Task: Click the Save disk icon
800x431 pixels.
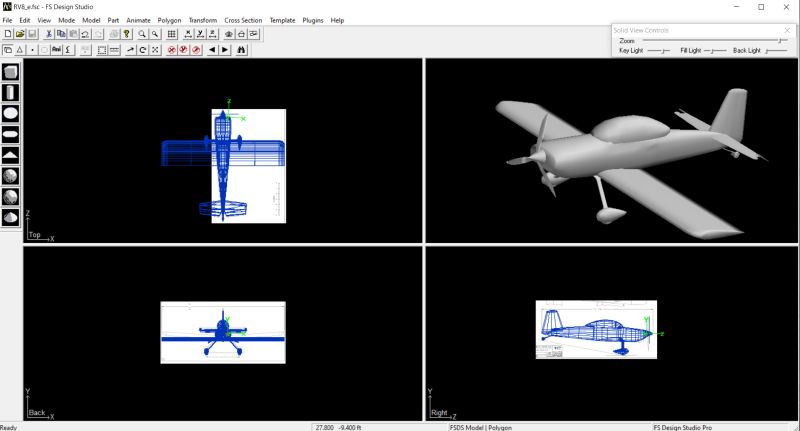Action: pyautogui.click(x=32, y=34)
